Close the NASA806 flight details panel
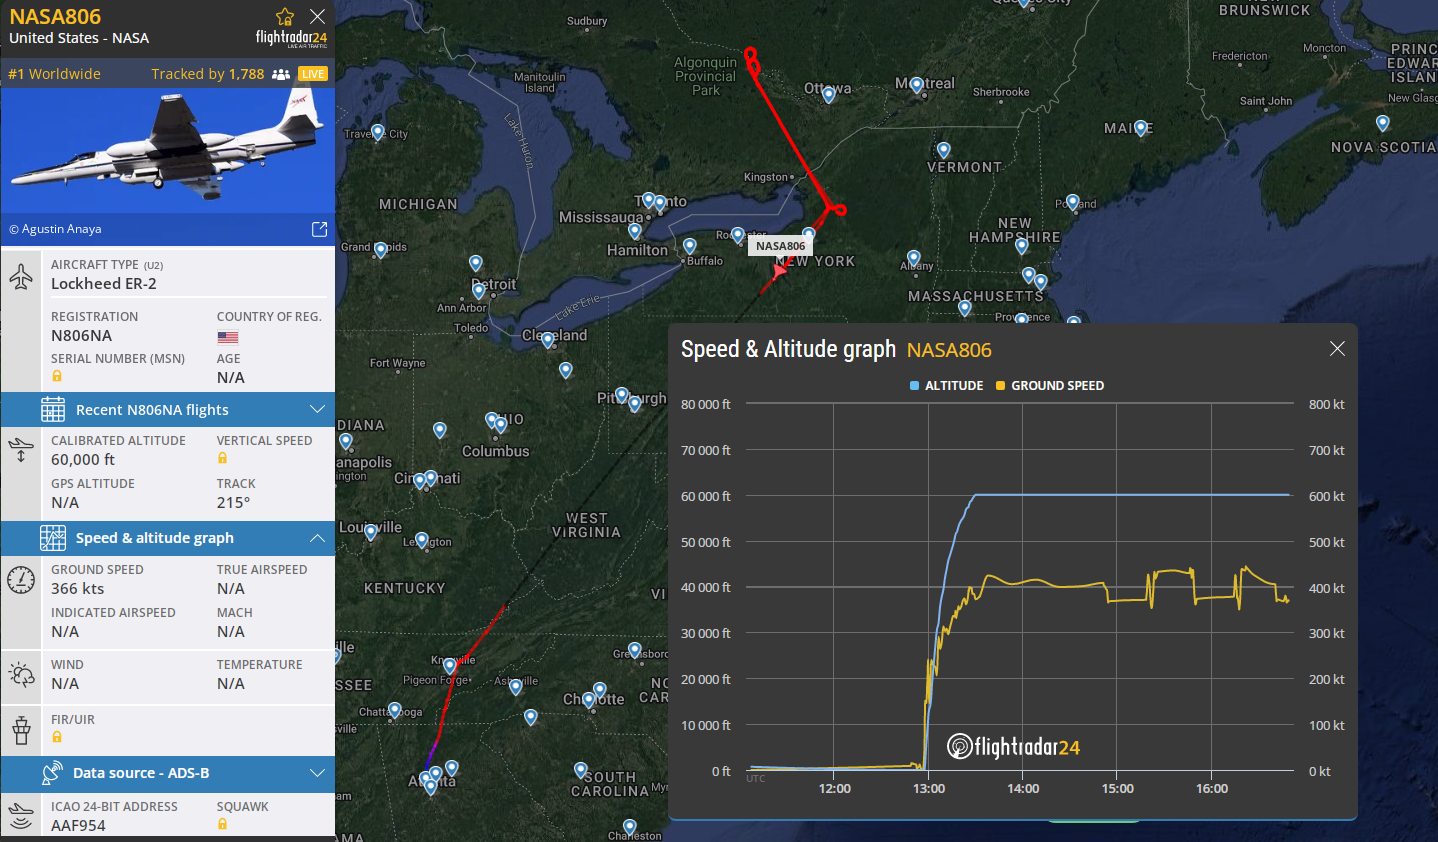 [318, 16]
